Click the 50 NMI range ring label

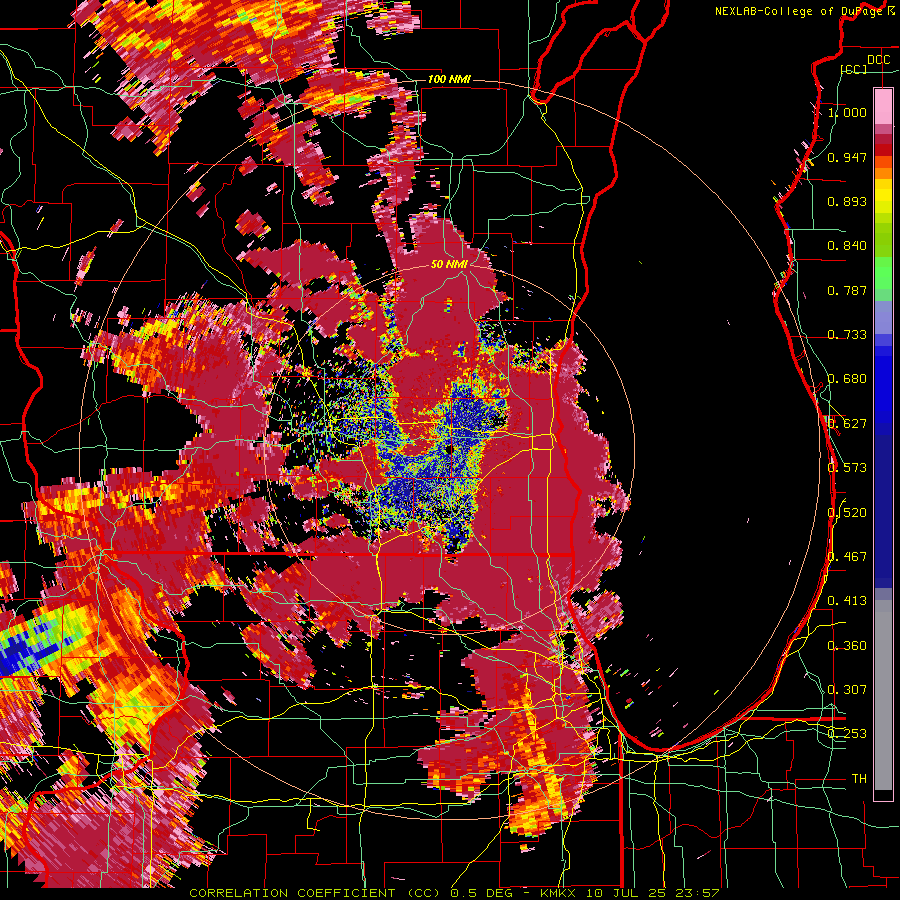[x=449, y=264]
